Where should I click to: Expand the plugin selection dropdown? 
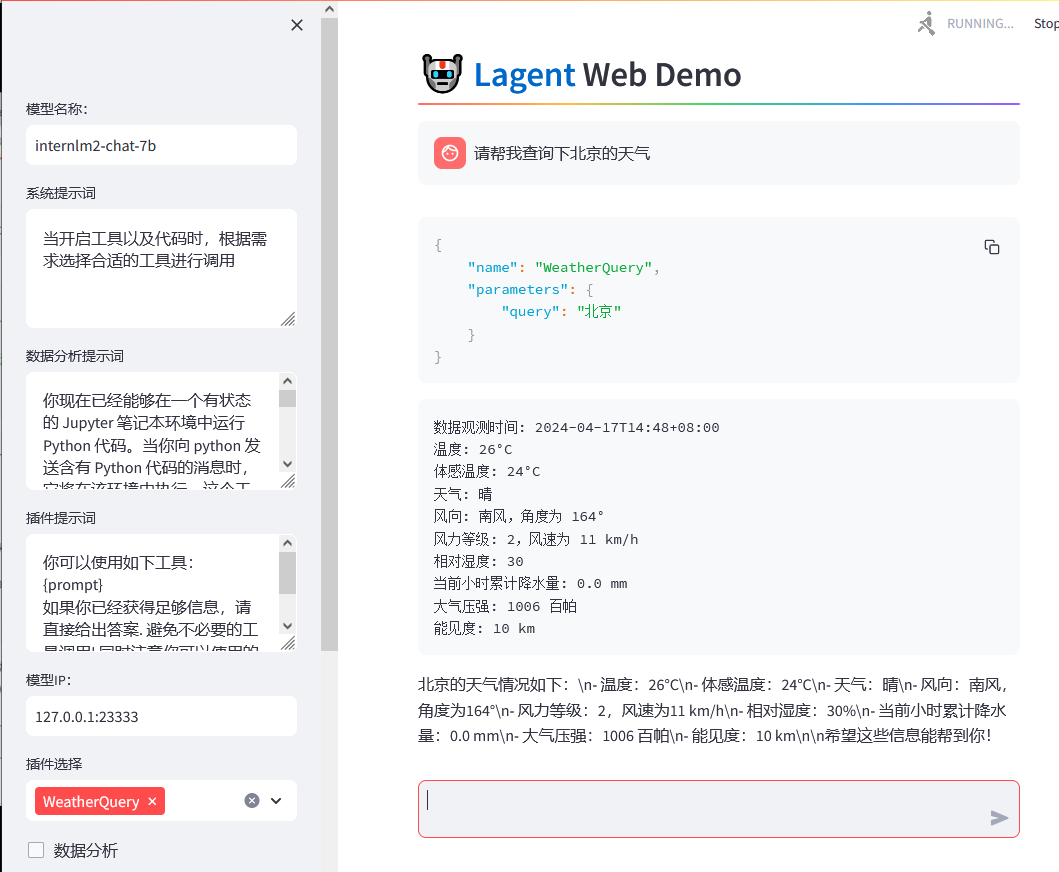pyautogui.click(x=276, y=800)
